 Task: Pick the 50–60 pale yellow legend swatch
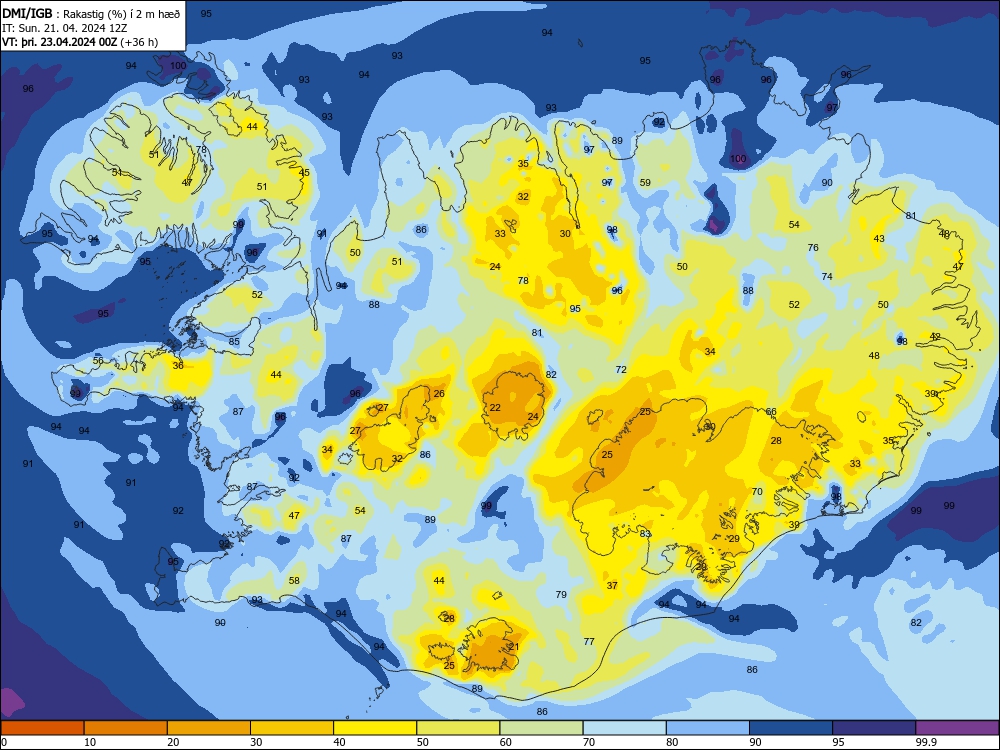pos(458,728)
